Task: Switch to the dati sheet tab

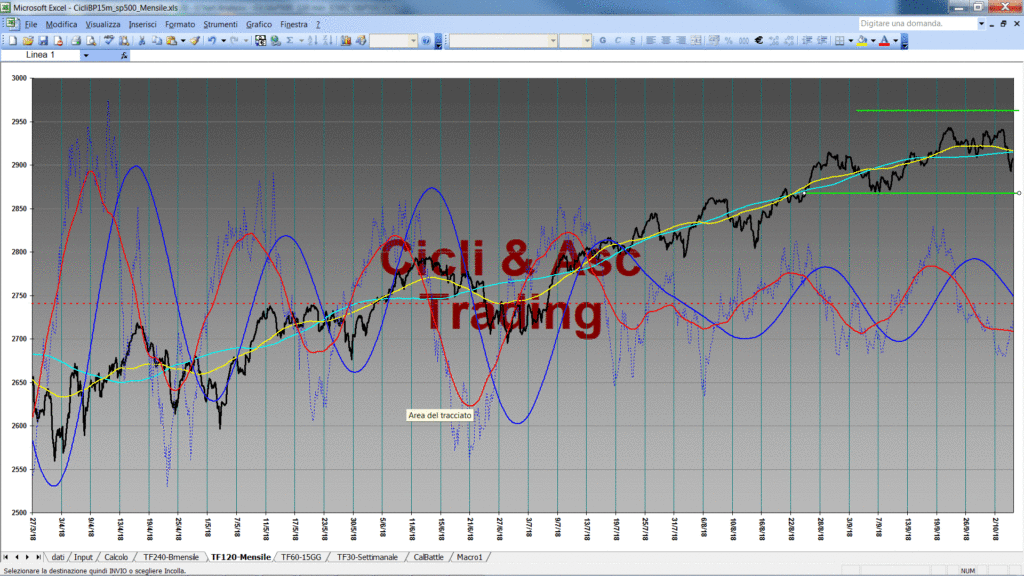Action: [x=57, y=557]
